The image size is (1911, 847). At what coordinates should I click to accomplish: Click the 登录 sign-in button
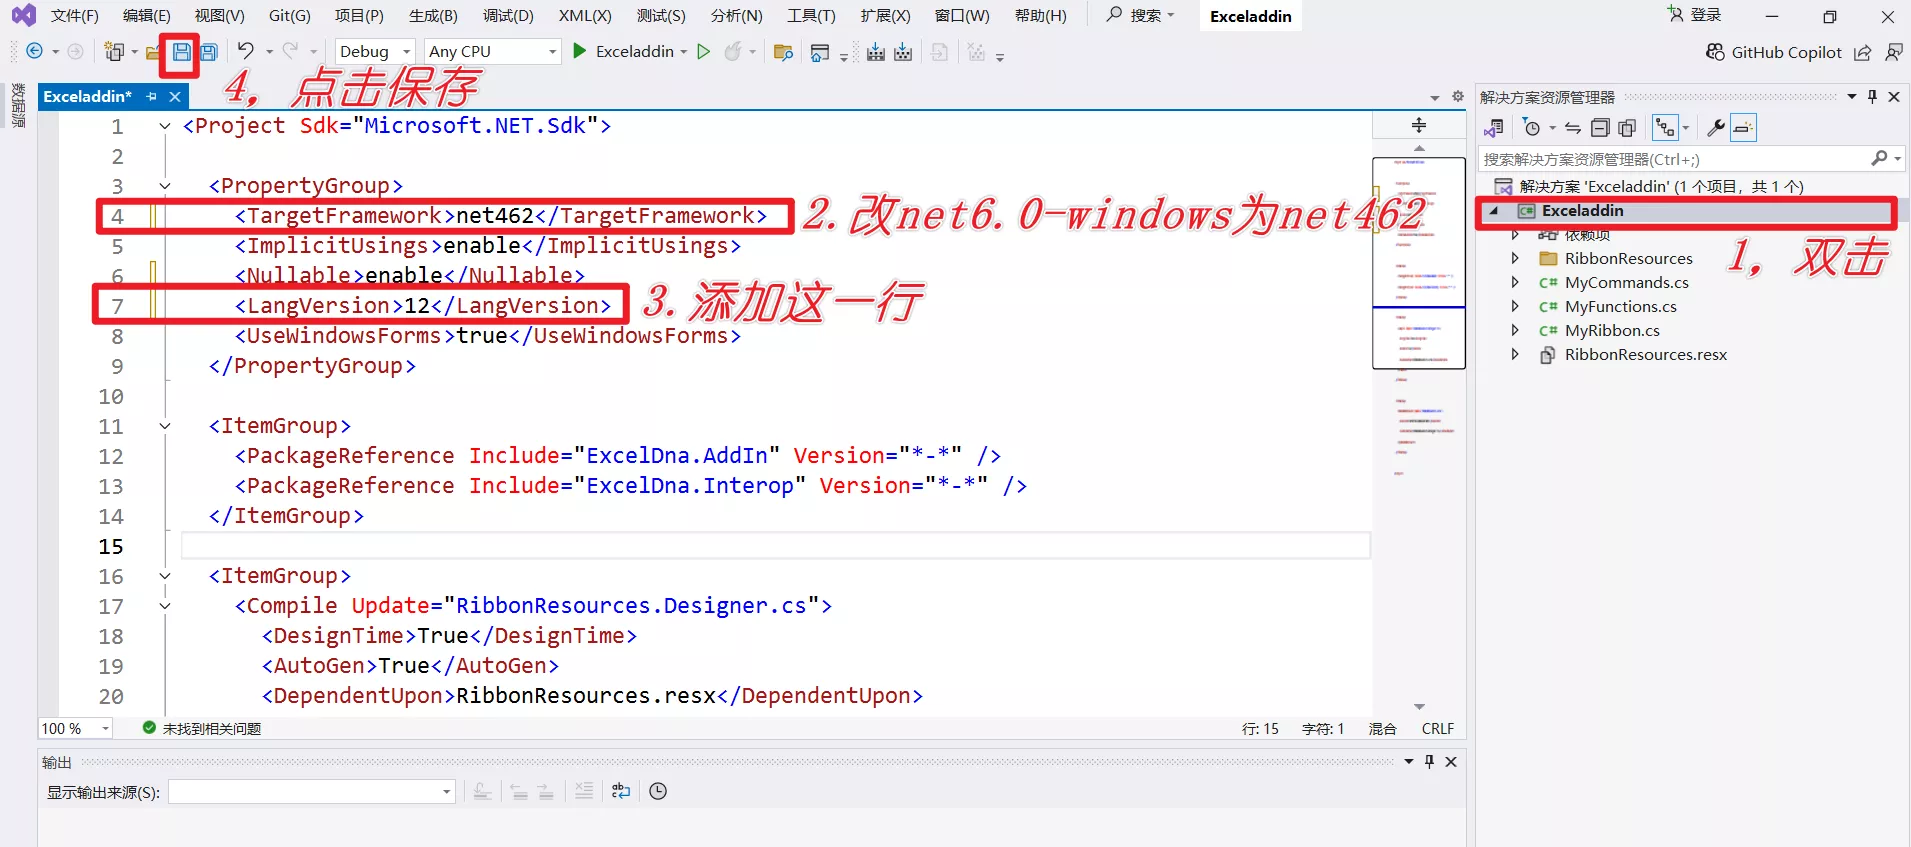[x=1695, y=15]
